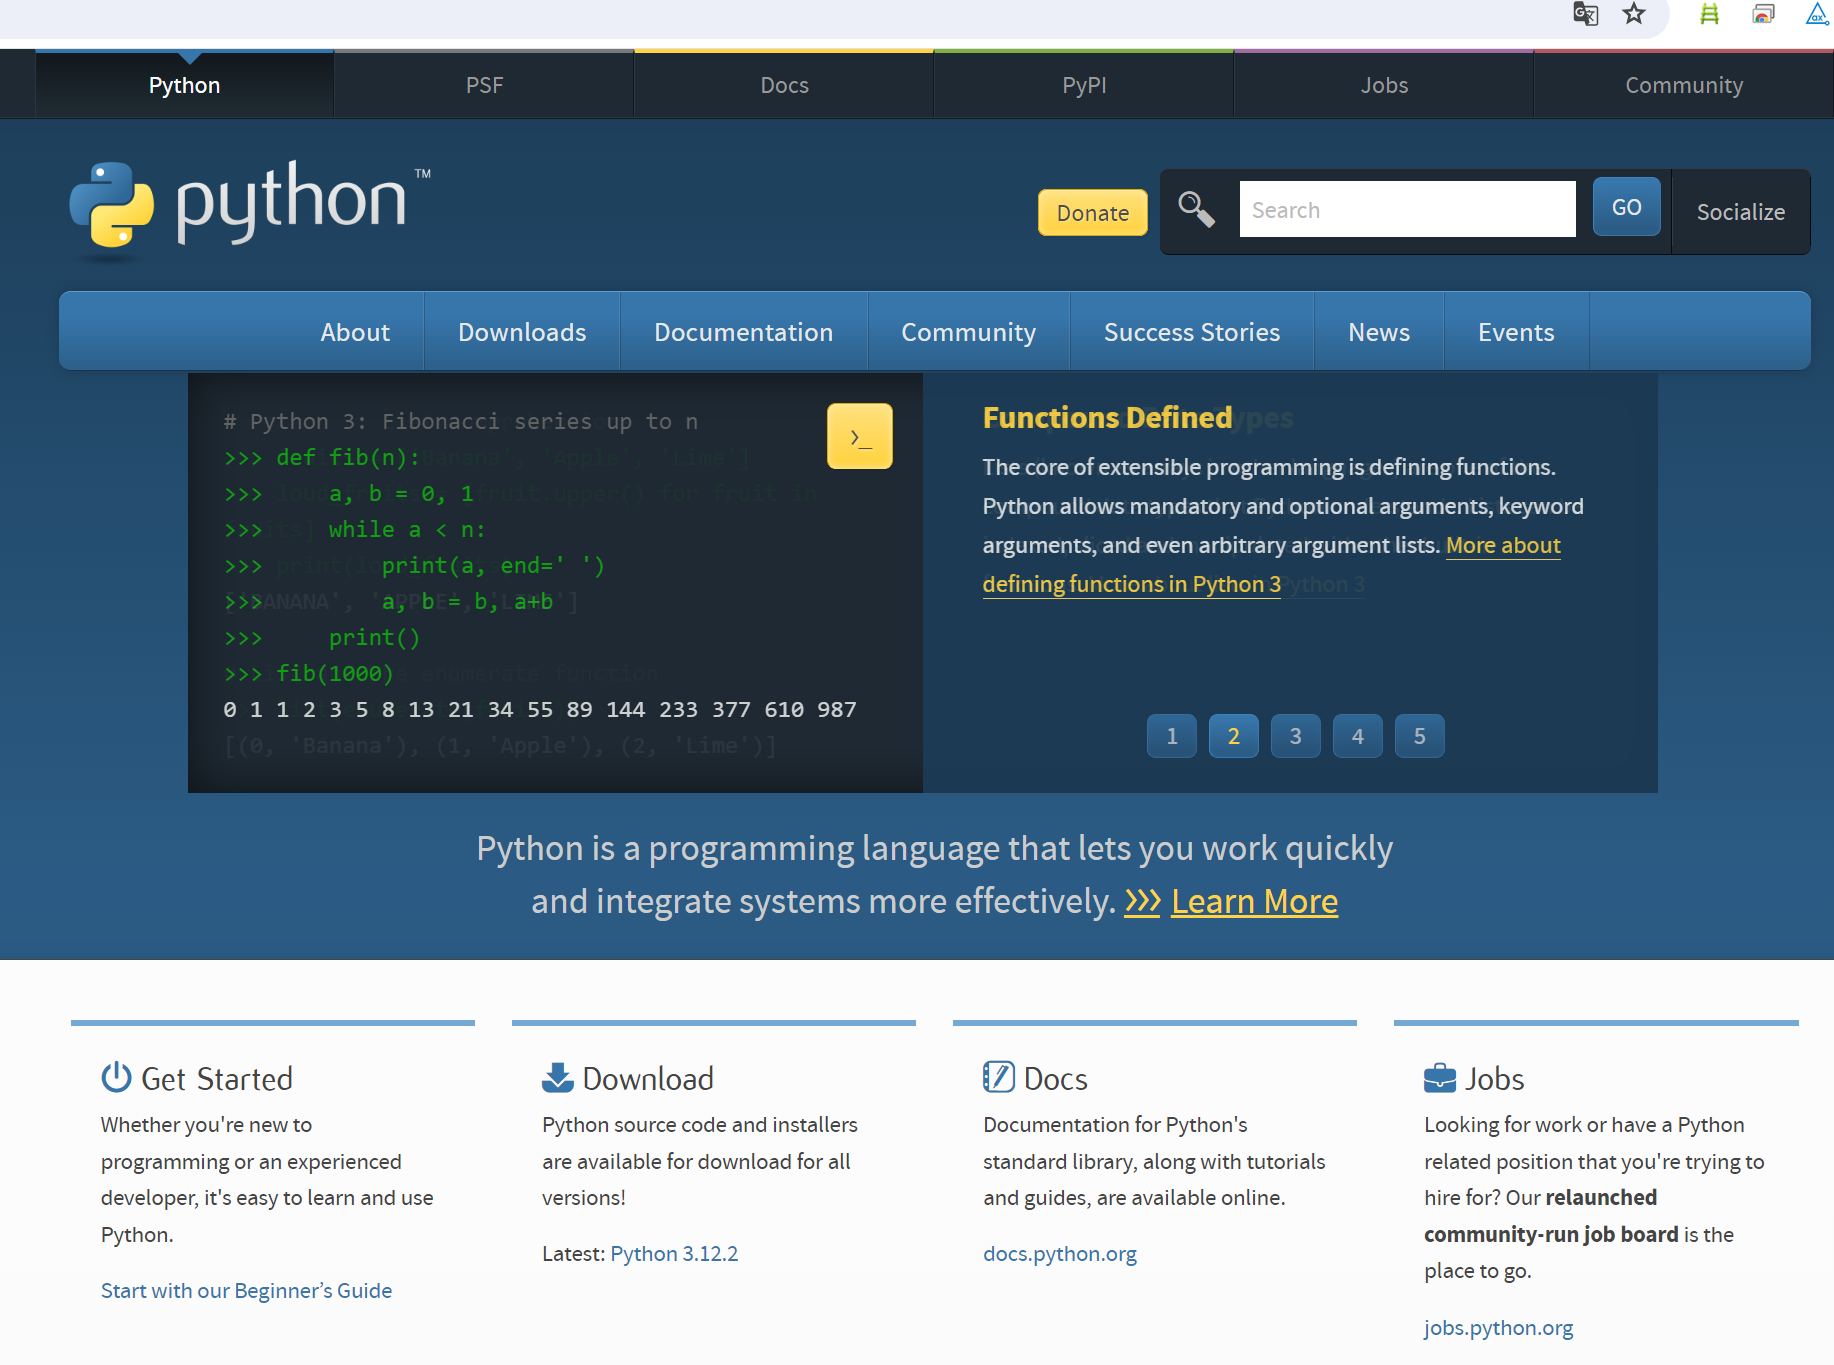This screenshot has width=1834, height=1365.
Task: Open the Community top navigation tab
Action: [x=1684, y=86]
